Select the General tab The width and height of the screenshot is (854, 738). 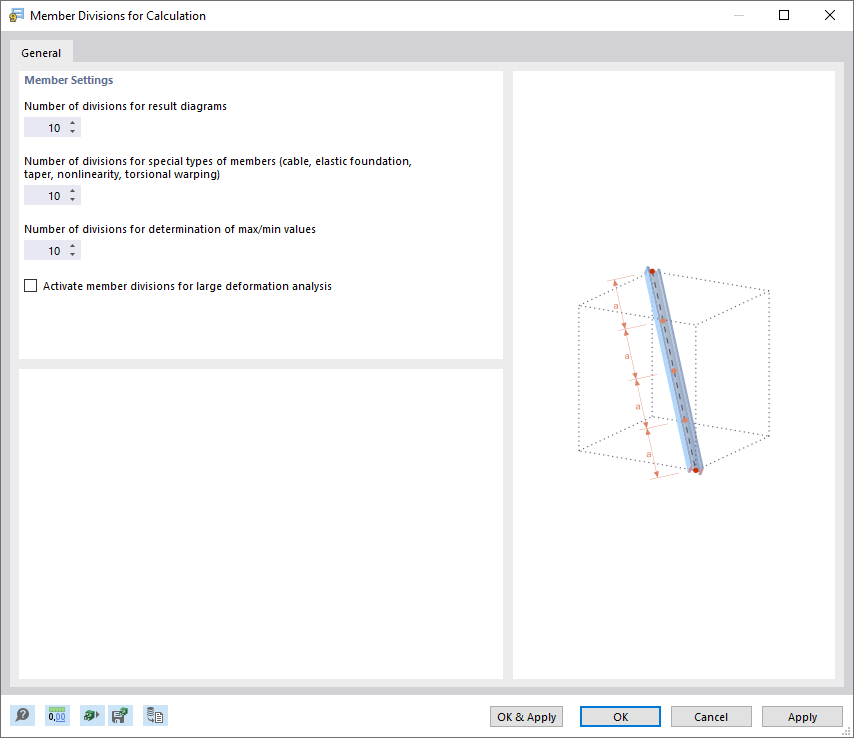41,53
